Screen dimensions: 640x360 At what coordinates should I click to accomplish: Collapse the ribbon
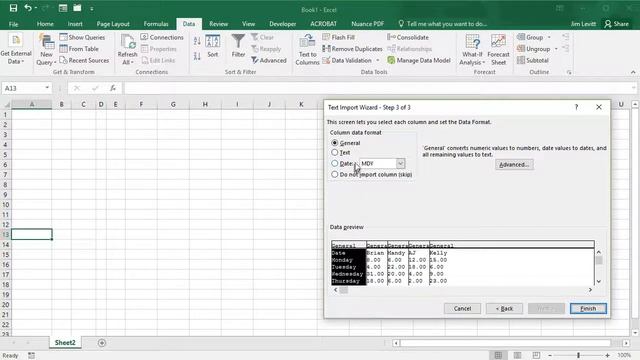(x=633, y=72)
